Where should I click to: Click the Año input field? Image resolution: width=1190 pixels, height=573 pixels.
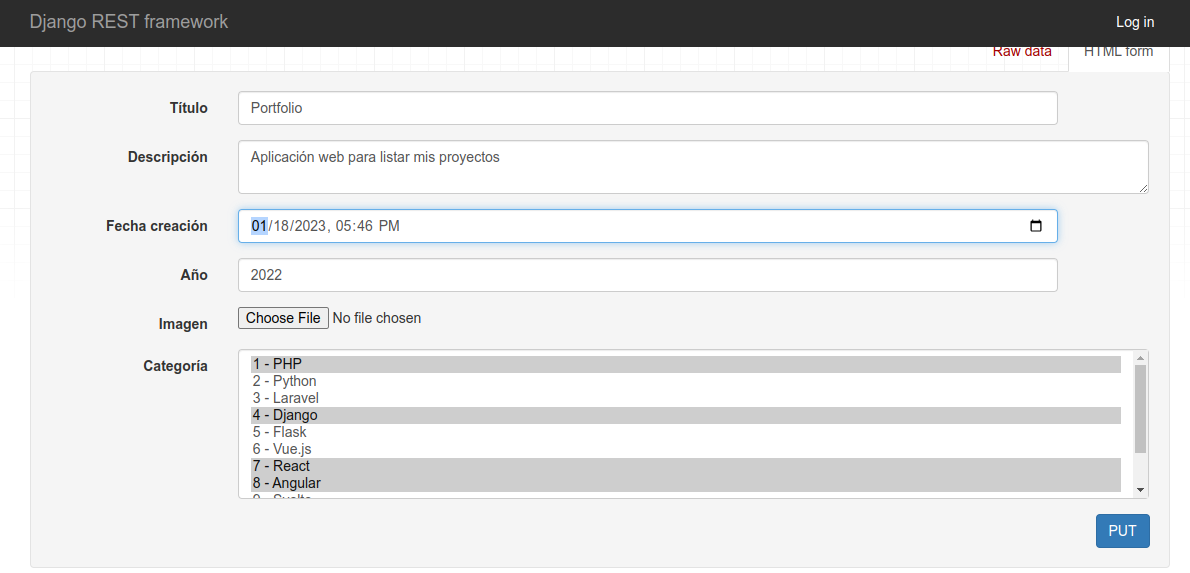point(647,275)
